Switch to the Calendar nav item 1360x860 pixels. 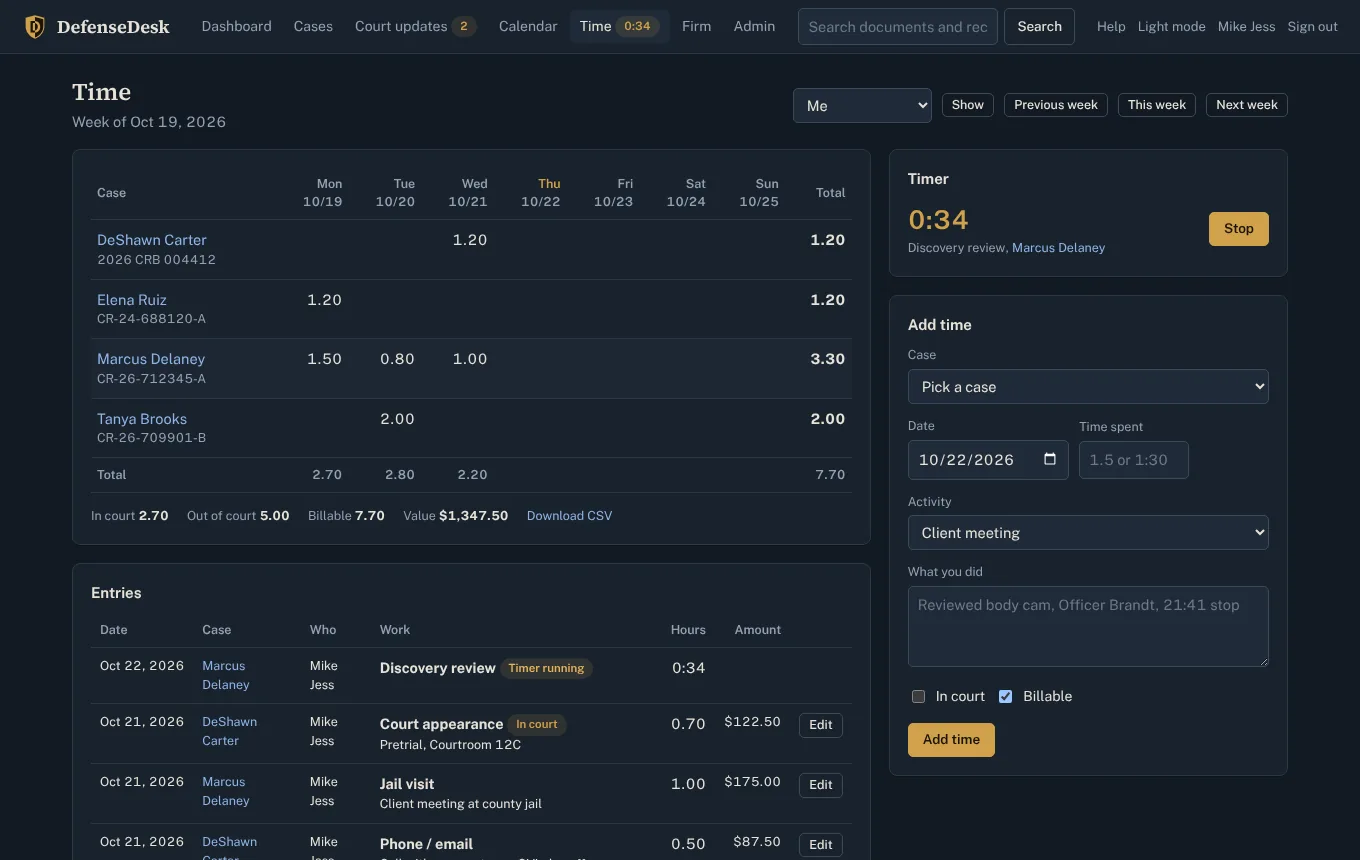point(528,26)
